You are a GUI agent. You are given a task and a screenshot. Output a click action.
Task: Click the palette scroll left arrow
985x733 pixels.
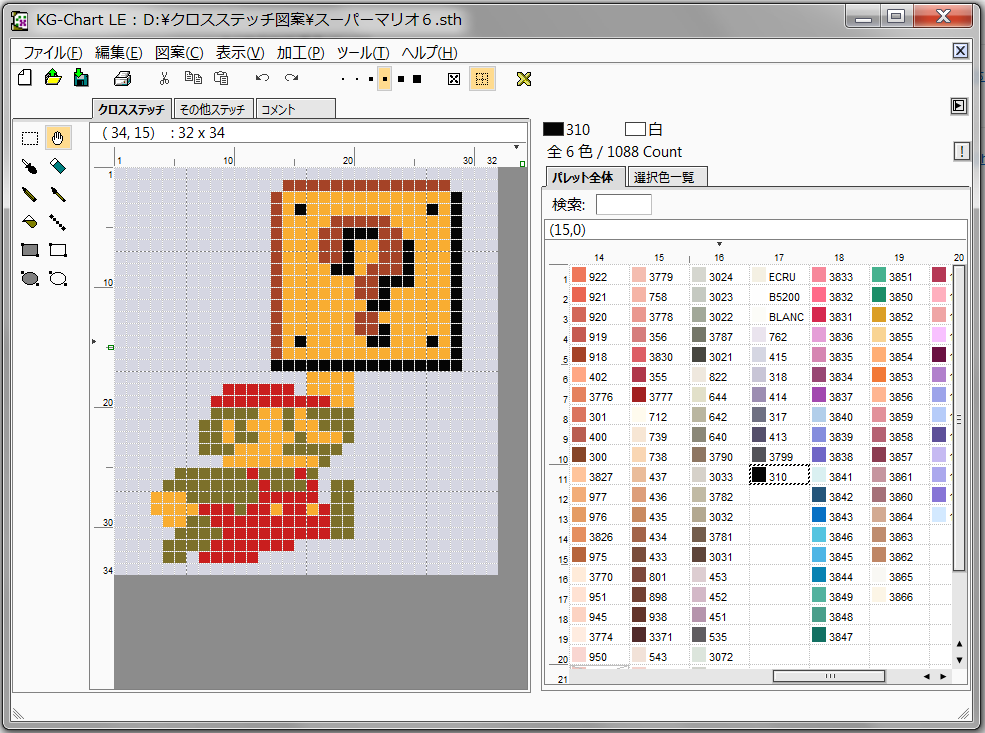pyautogui.click(x=927, y=676)
